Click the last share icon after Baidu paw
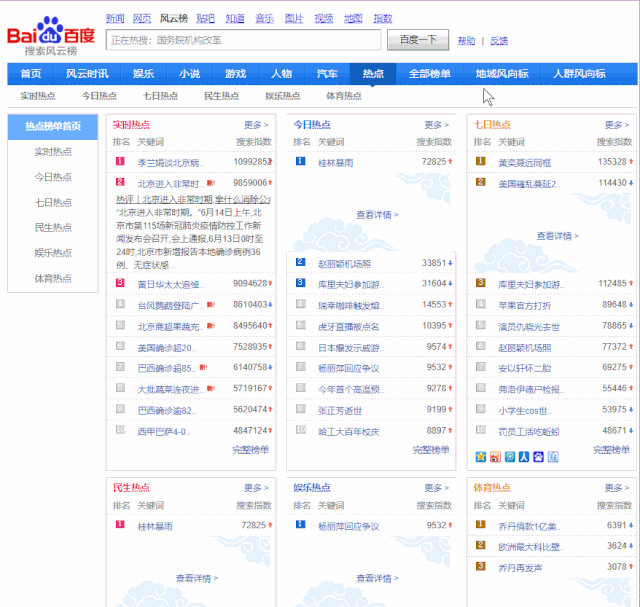Image resolution: width=640 pixels, height=607 pixels. 553,457
